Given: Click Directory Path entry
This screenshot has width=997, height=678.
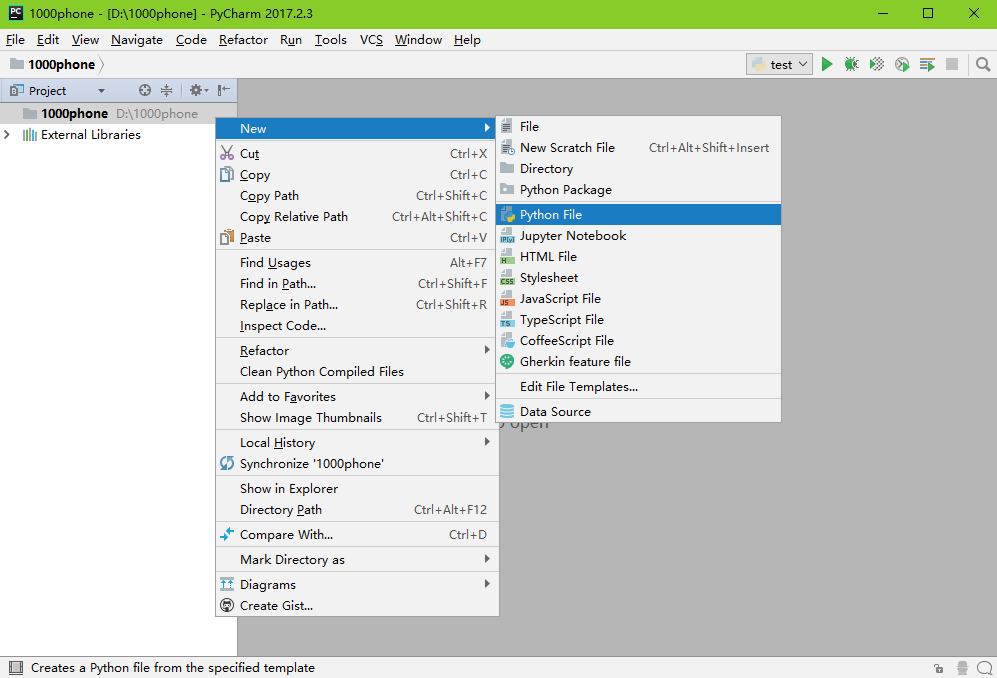Looking at the screenshot, I should (x=357, y=509).
